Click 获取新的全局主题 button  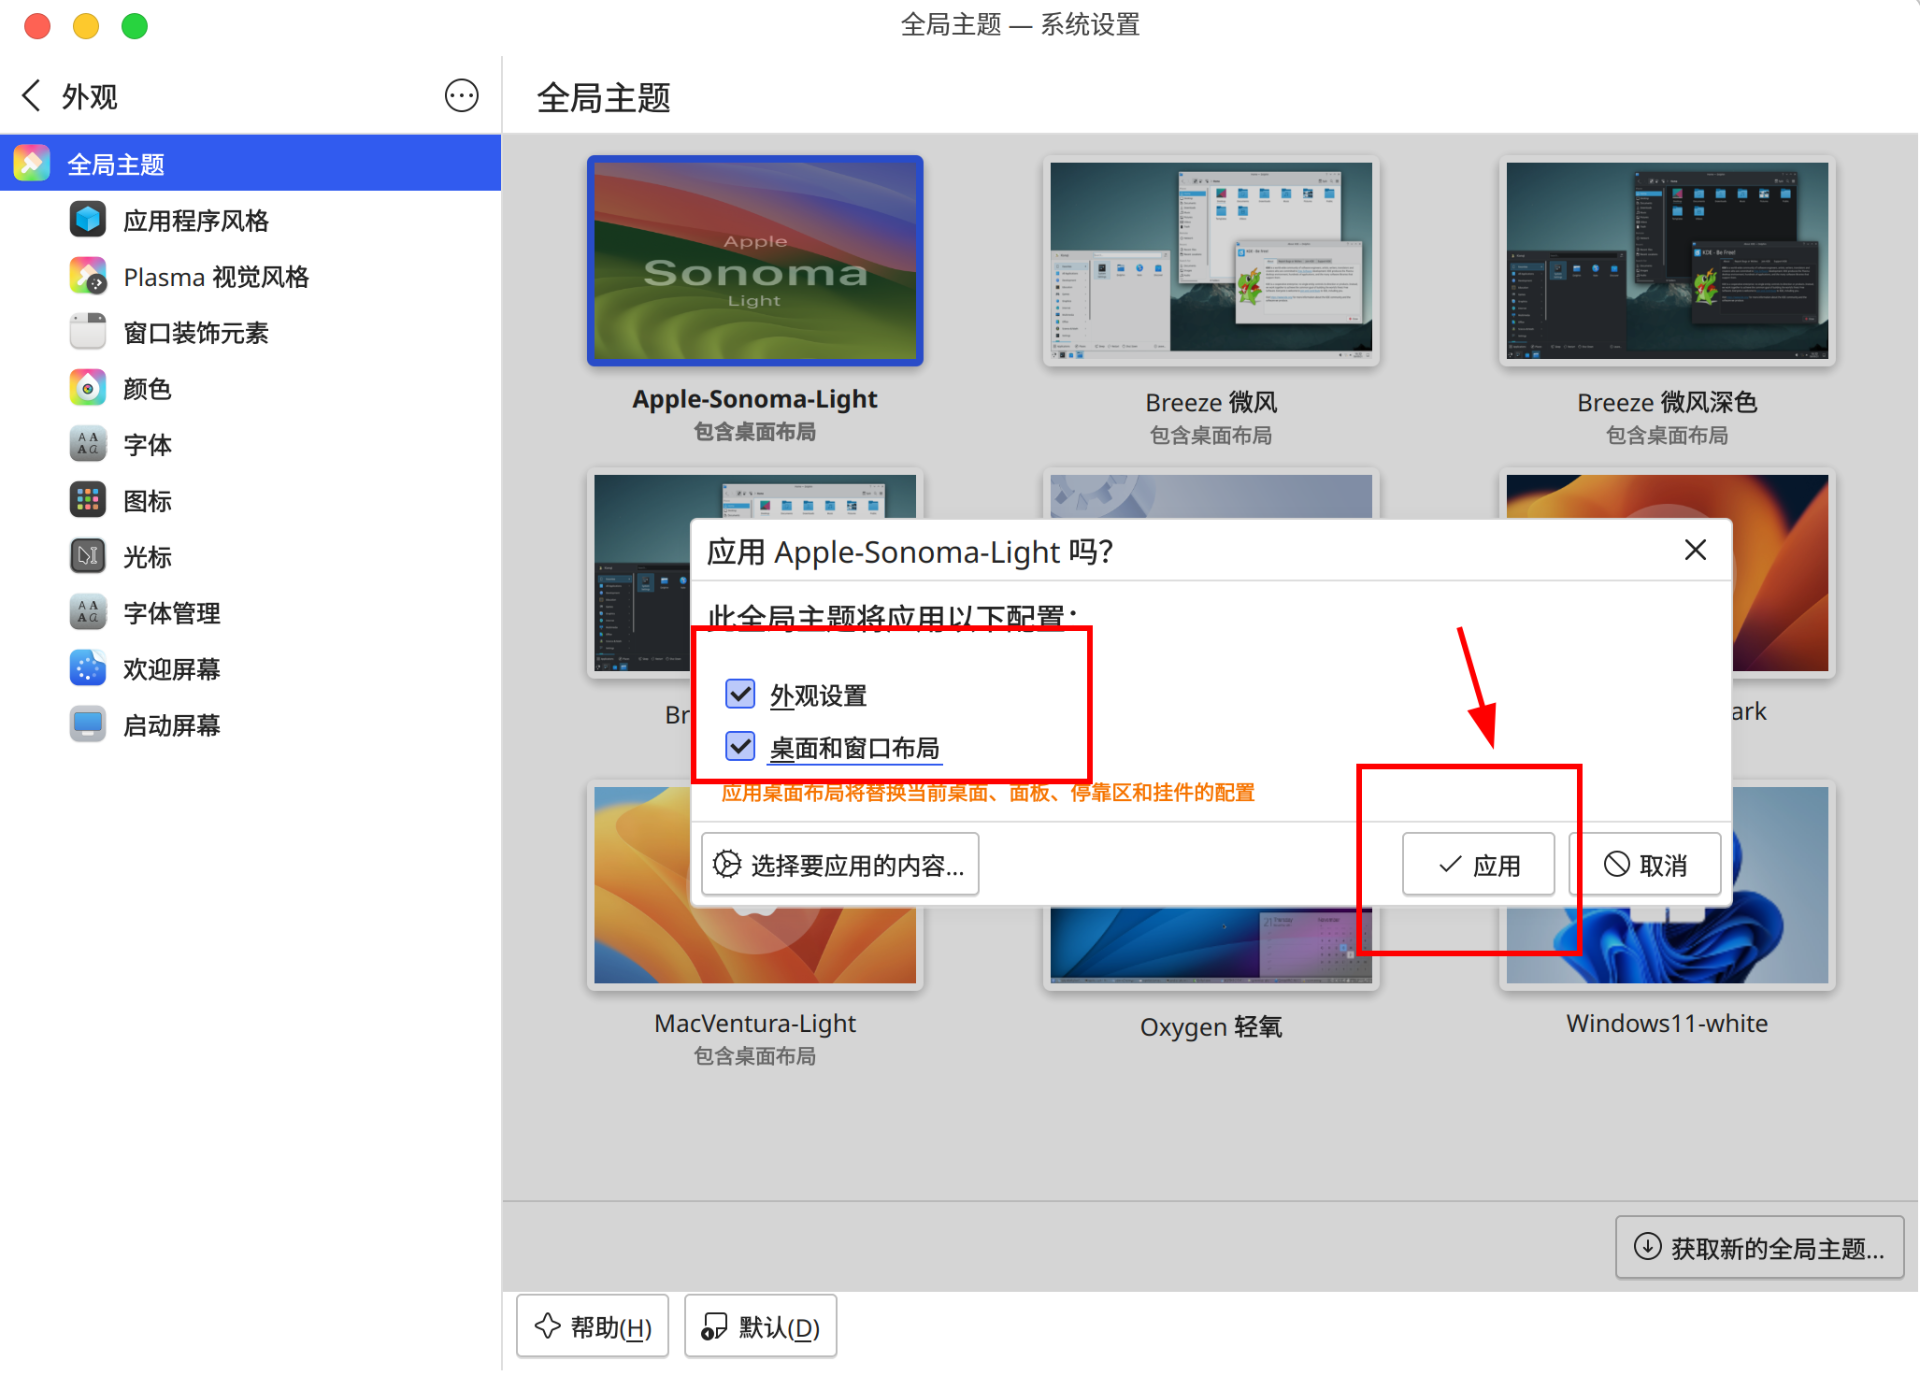[1759, 1247]
